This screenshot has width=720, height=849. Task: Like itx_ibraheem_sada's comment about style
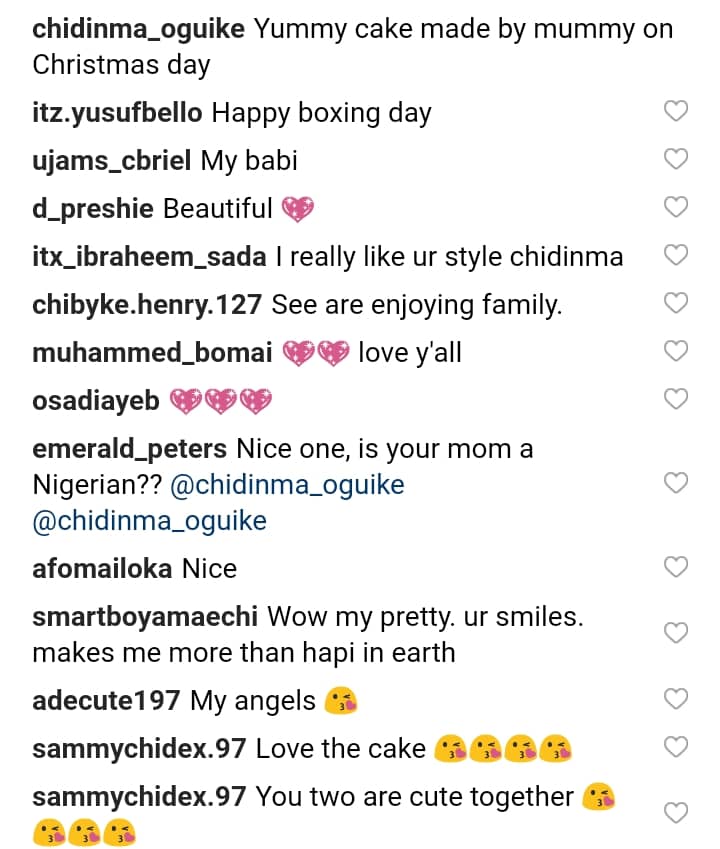(x=677, y=256)
